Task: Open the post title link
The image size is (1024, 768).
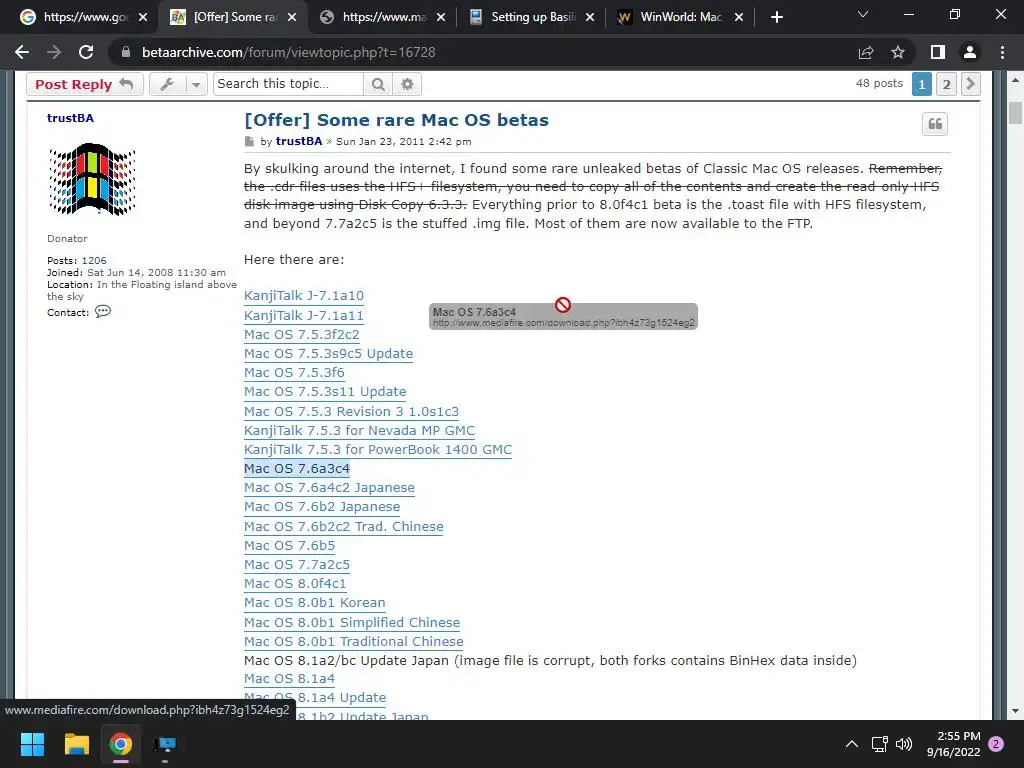Action: click(396, 120)
